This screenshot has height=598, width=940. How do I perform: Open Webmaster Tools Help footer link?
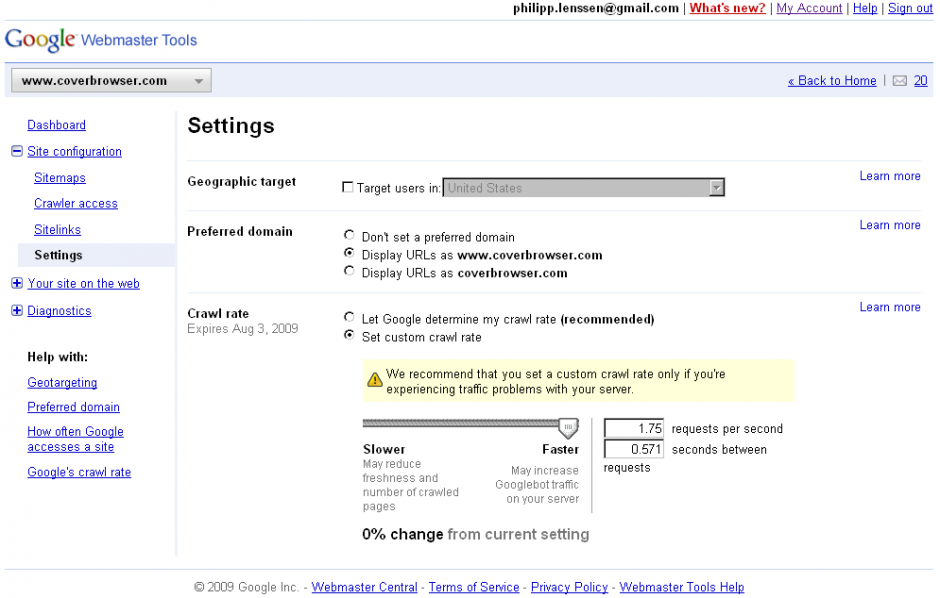point(682,587)
